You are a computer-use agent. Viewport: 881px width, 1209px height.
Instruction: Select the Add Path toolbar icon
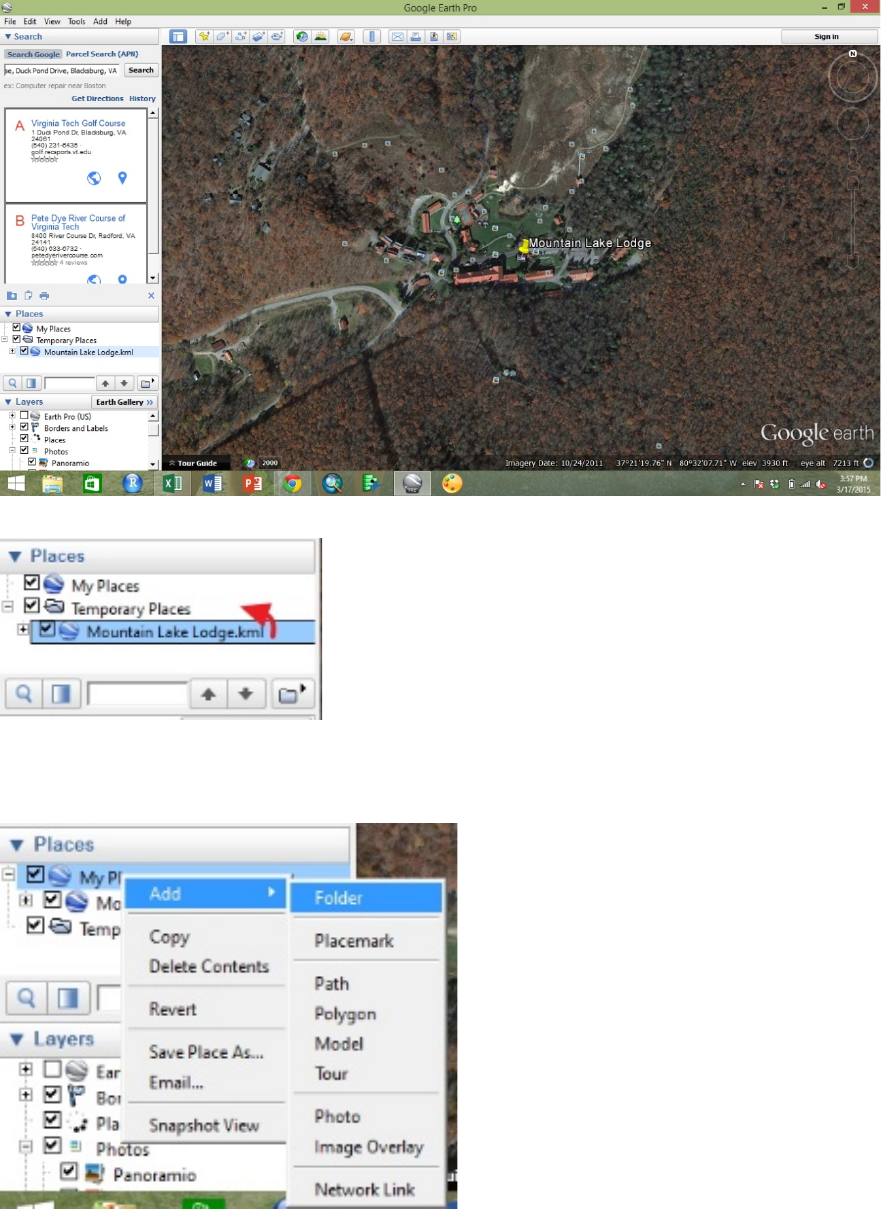(240, 37)
